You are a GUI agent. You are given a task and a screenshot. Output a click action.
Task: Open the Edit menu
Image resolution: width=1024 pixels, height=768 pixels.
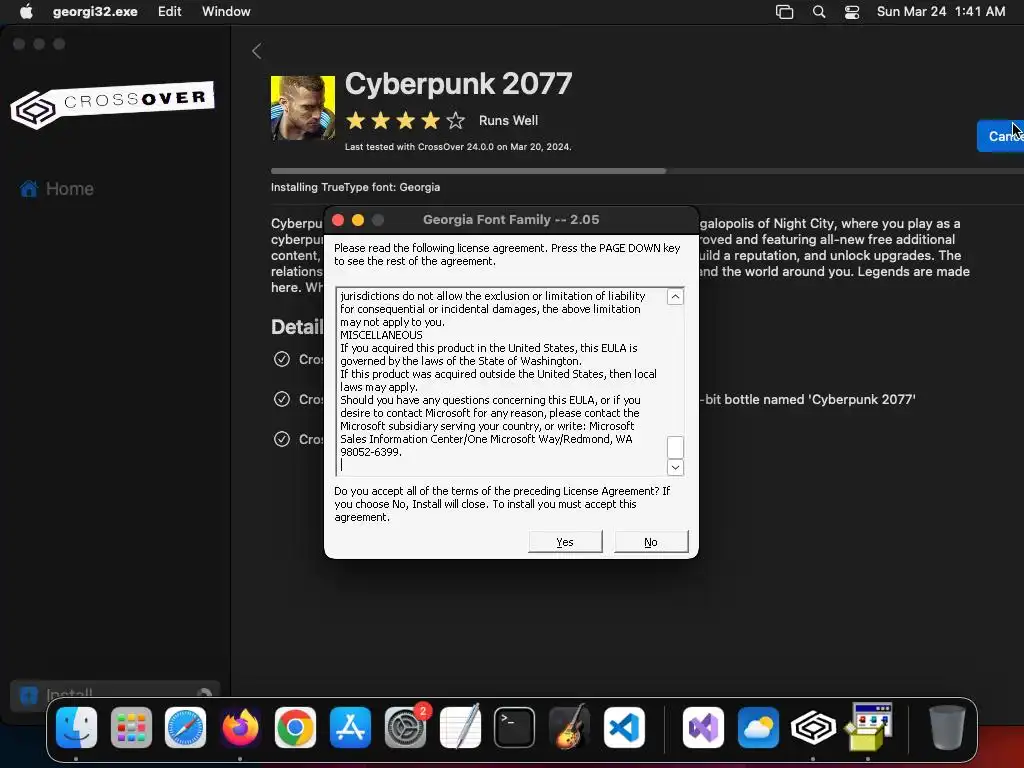click(170, 11)
